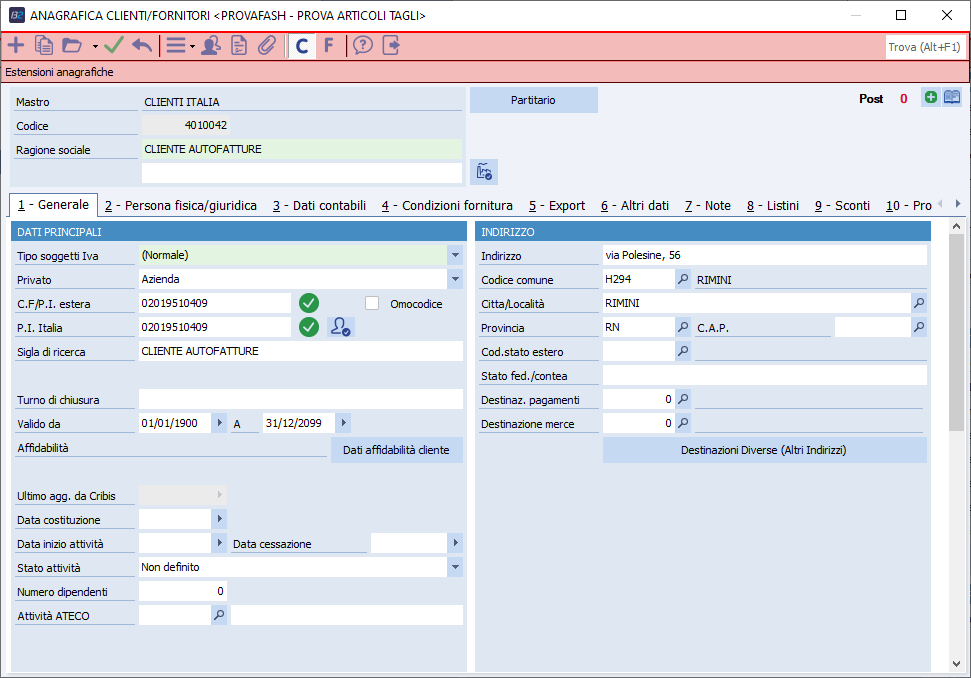Click the plus icon to add new record
Screen dimensions: 971x678
click(16, 45)
